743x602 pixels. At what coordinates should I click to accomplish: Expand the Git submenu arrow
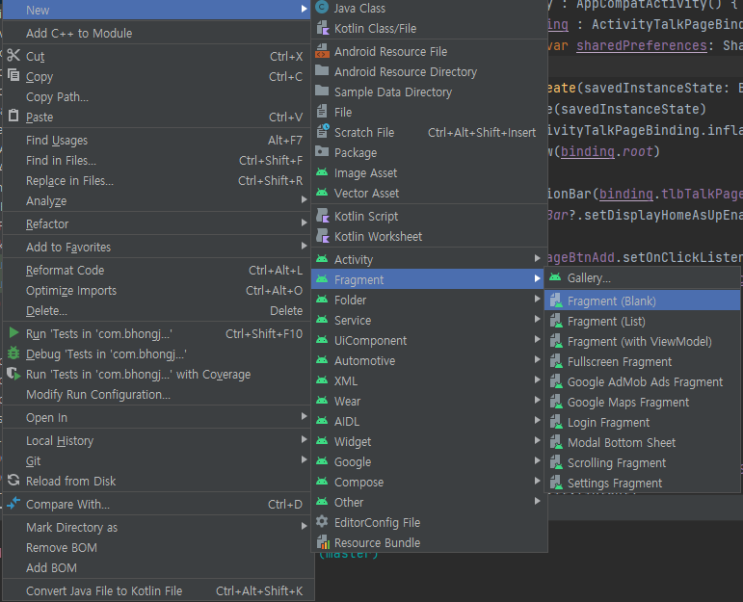[x=304, y=460]
